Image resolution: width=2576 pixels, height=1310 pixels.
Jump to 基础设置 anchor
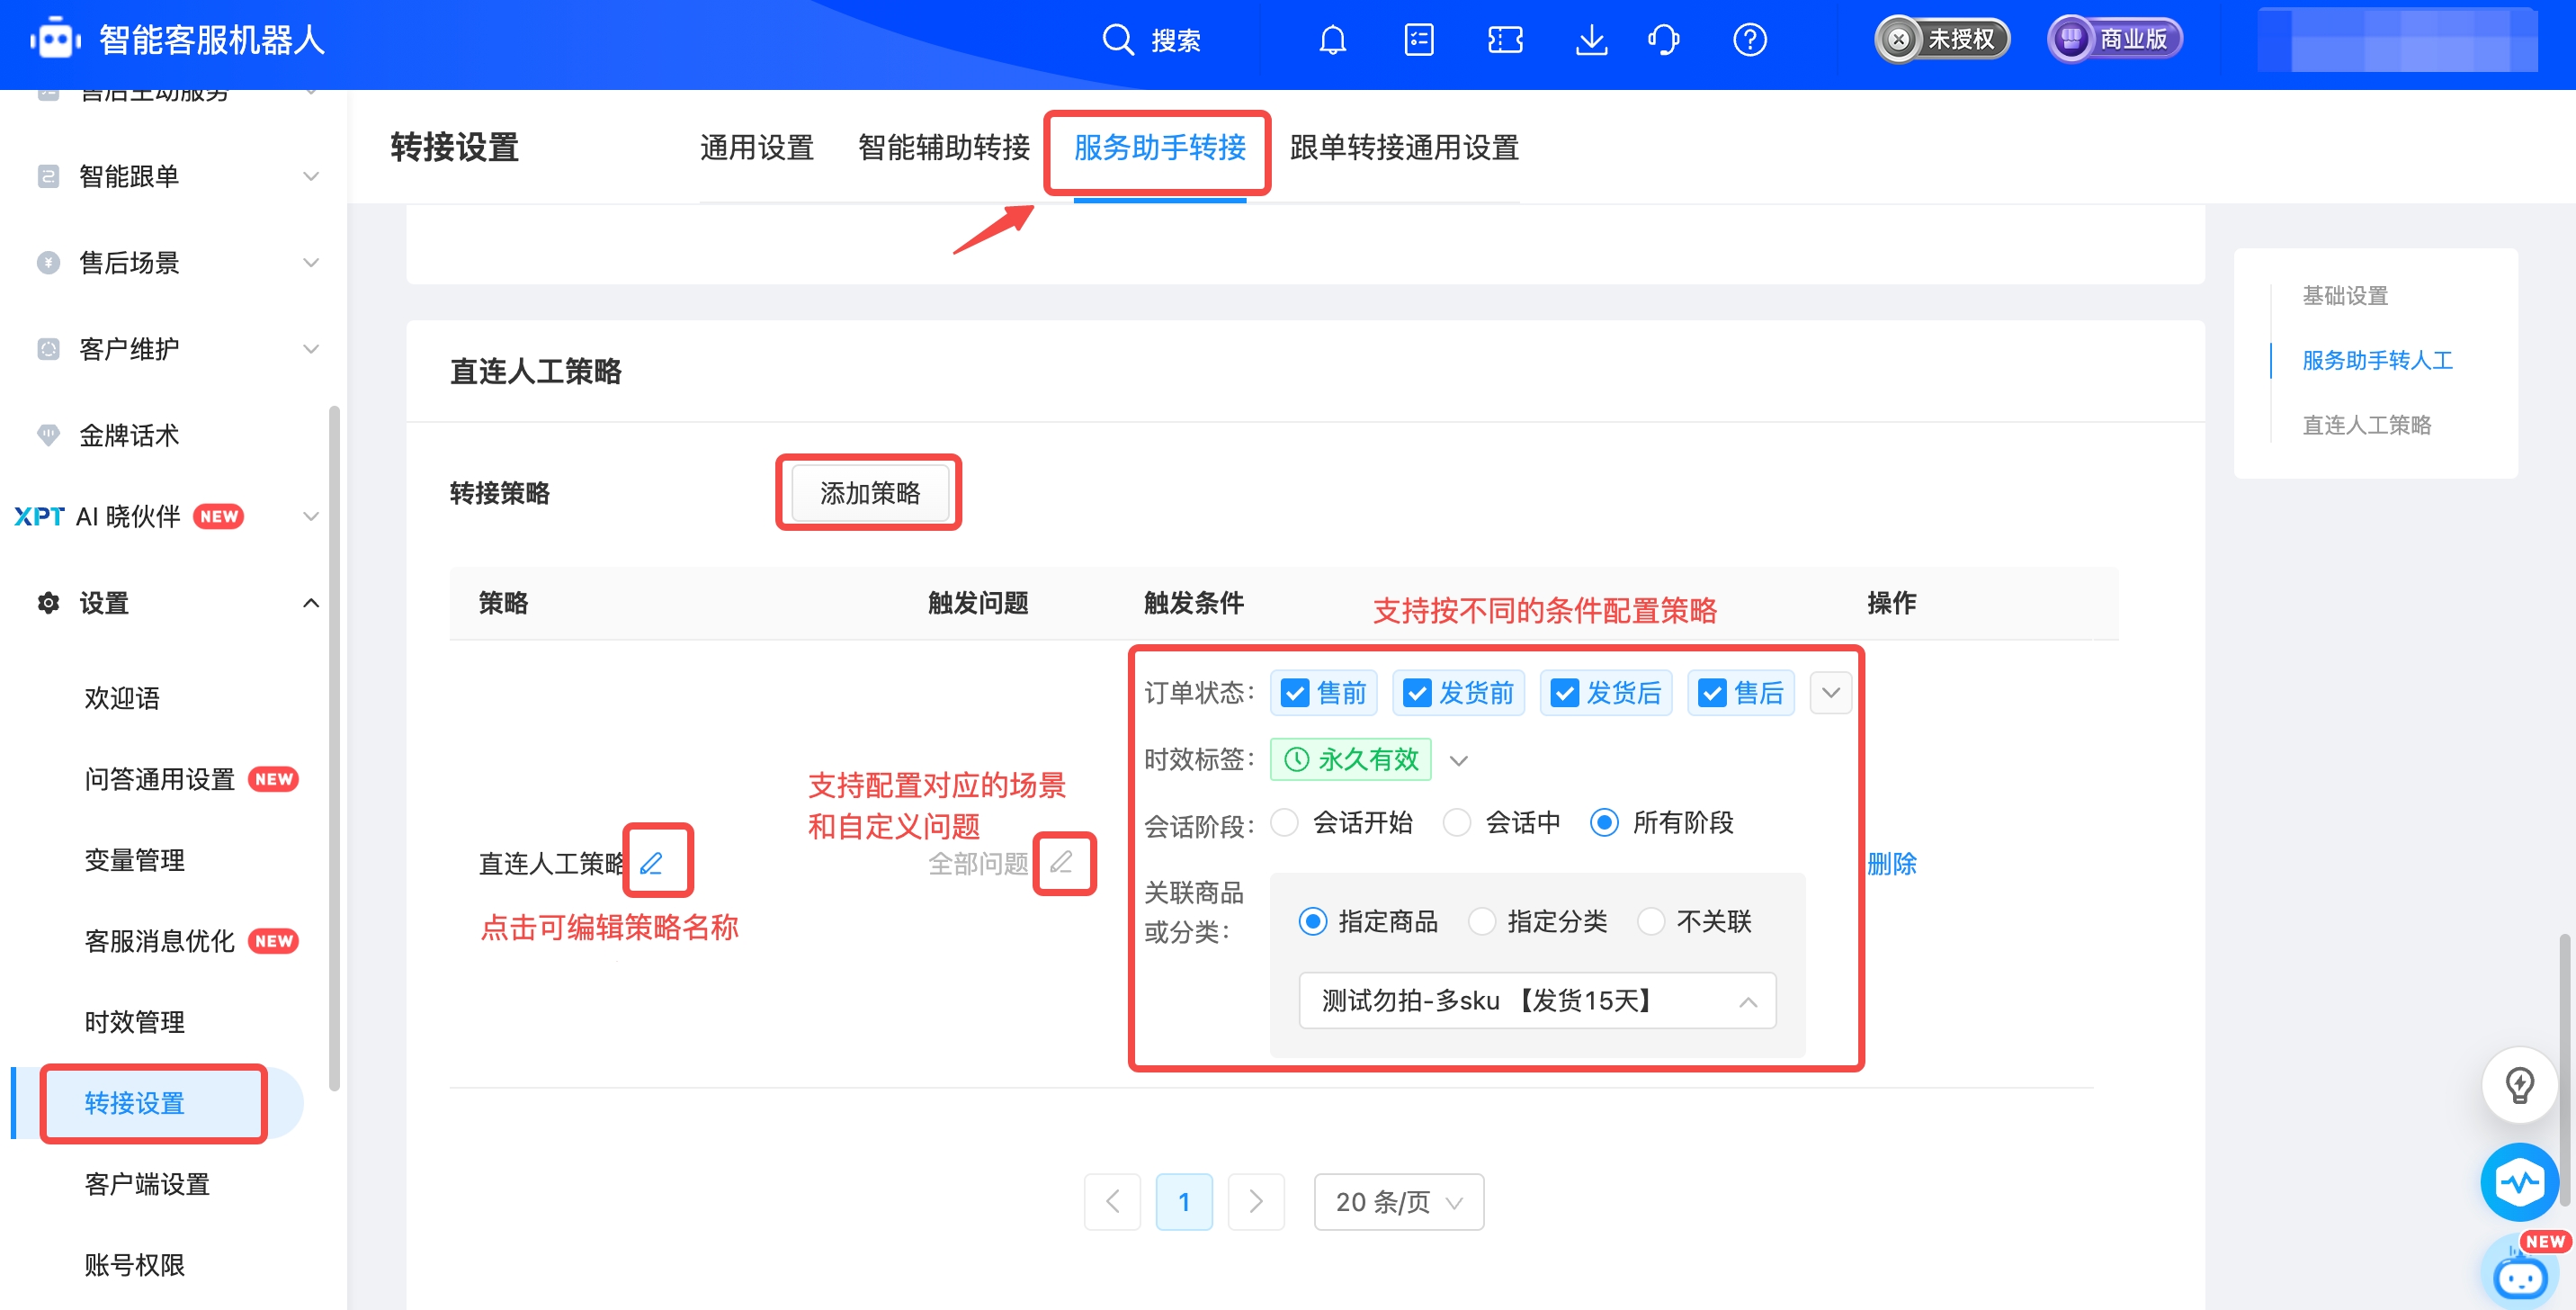[2345, 296]
